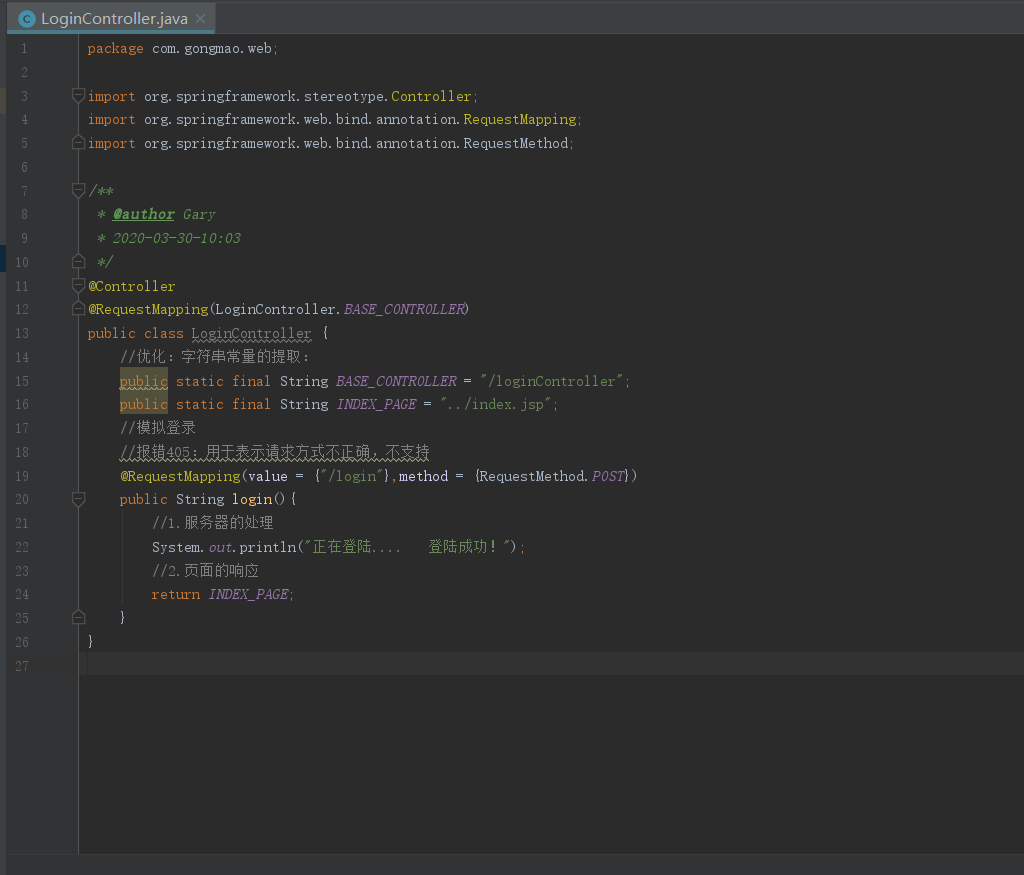Viewport: 1024px width, 875px height.
Task: Click INDEX_PAGE in the return statement
Action: click(248, 595)
